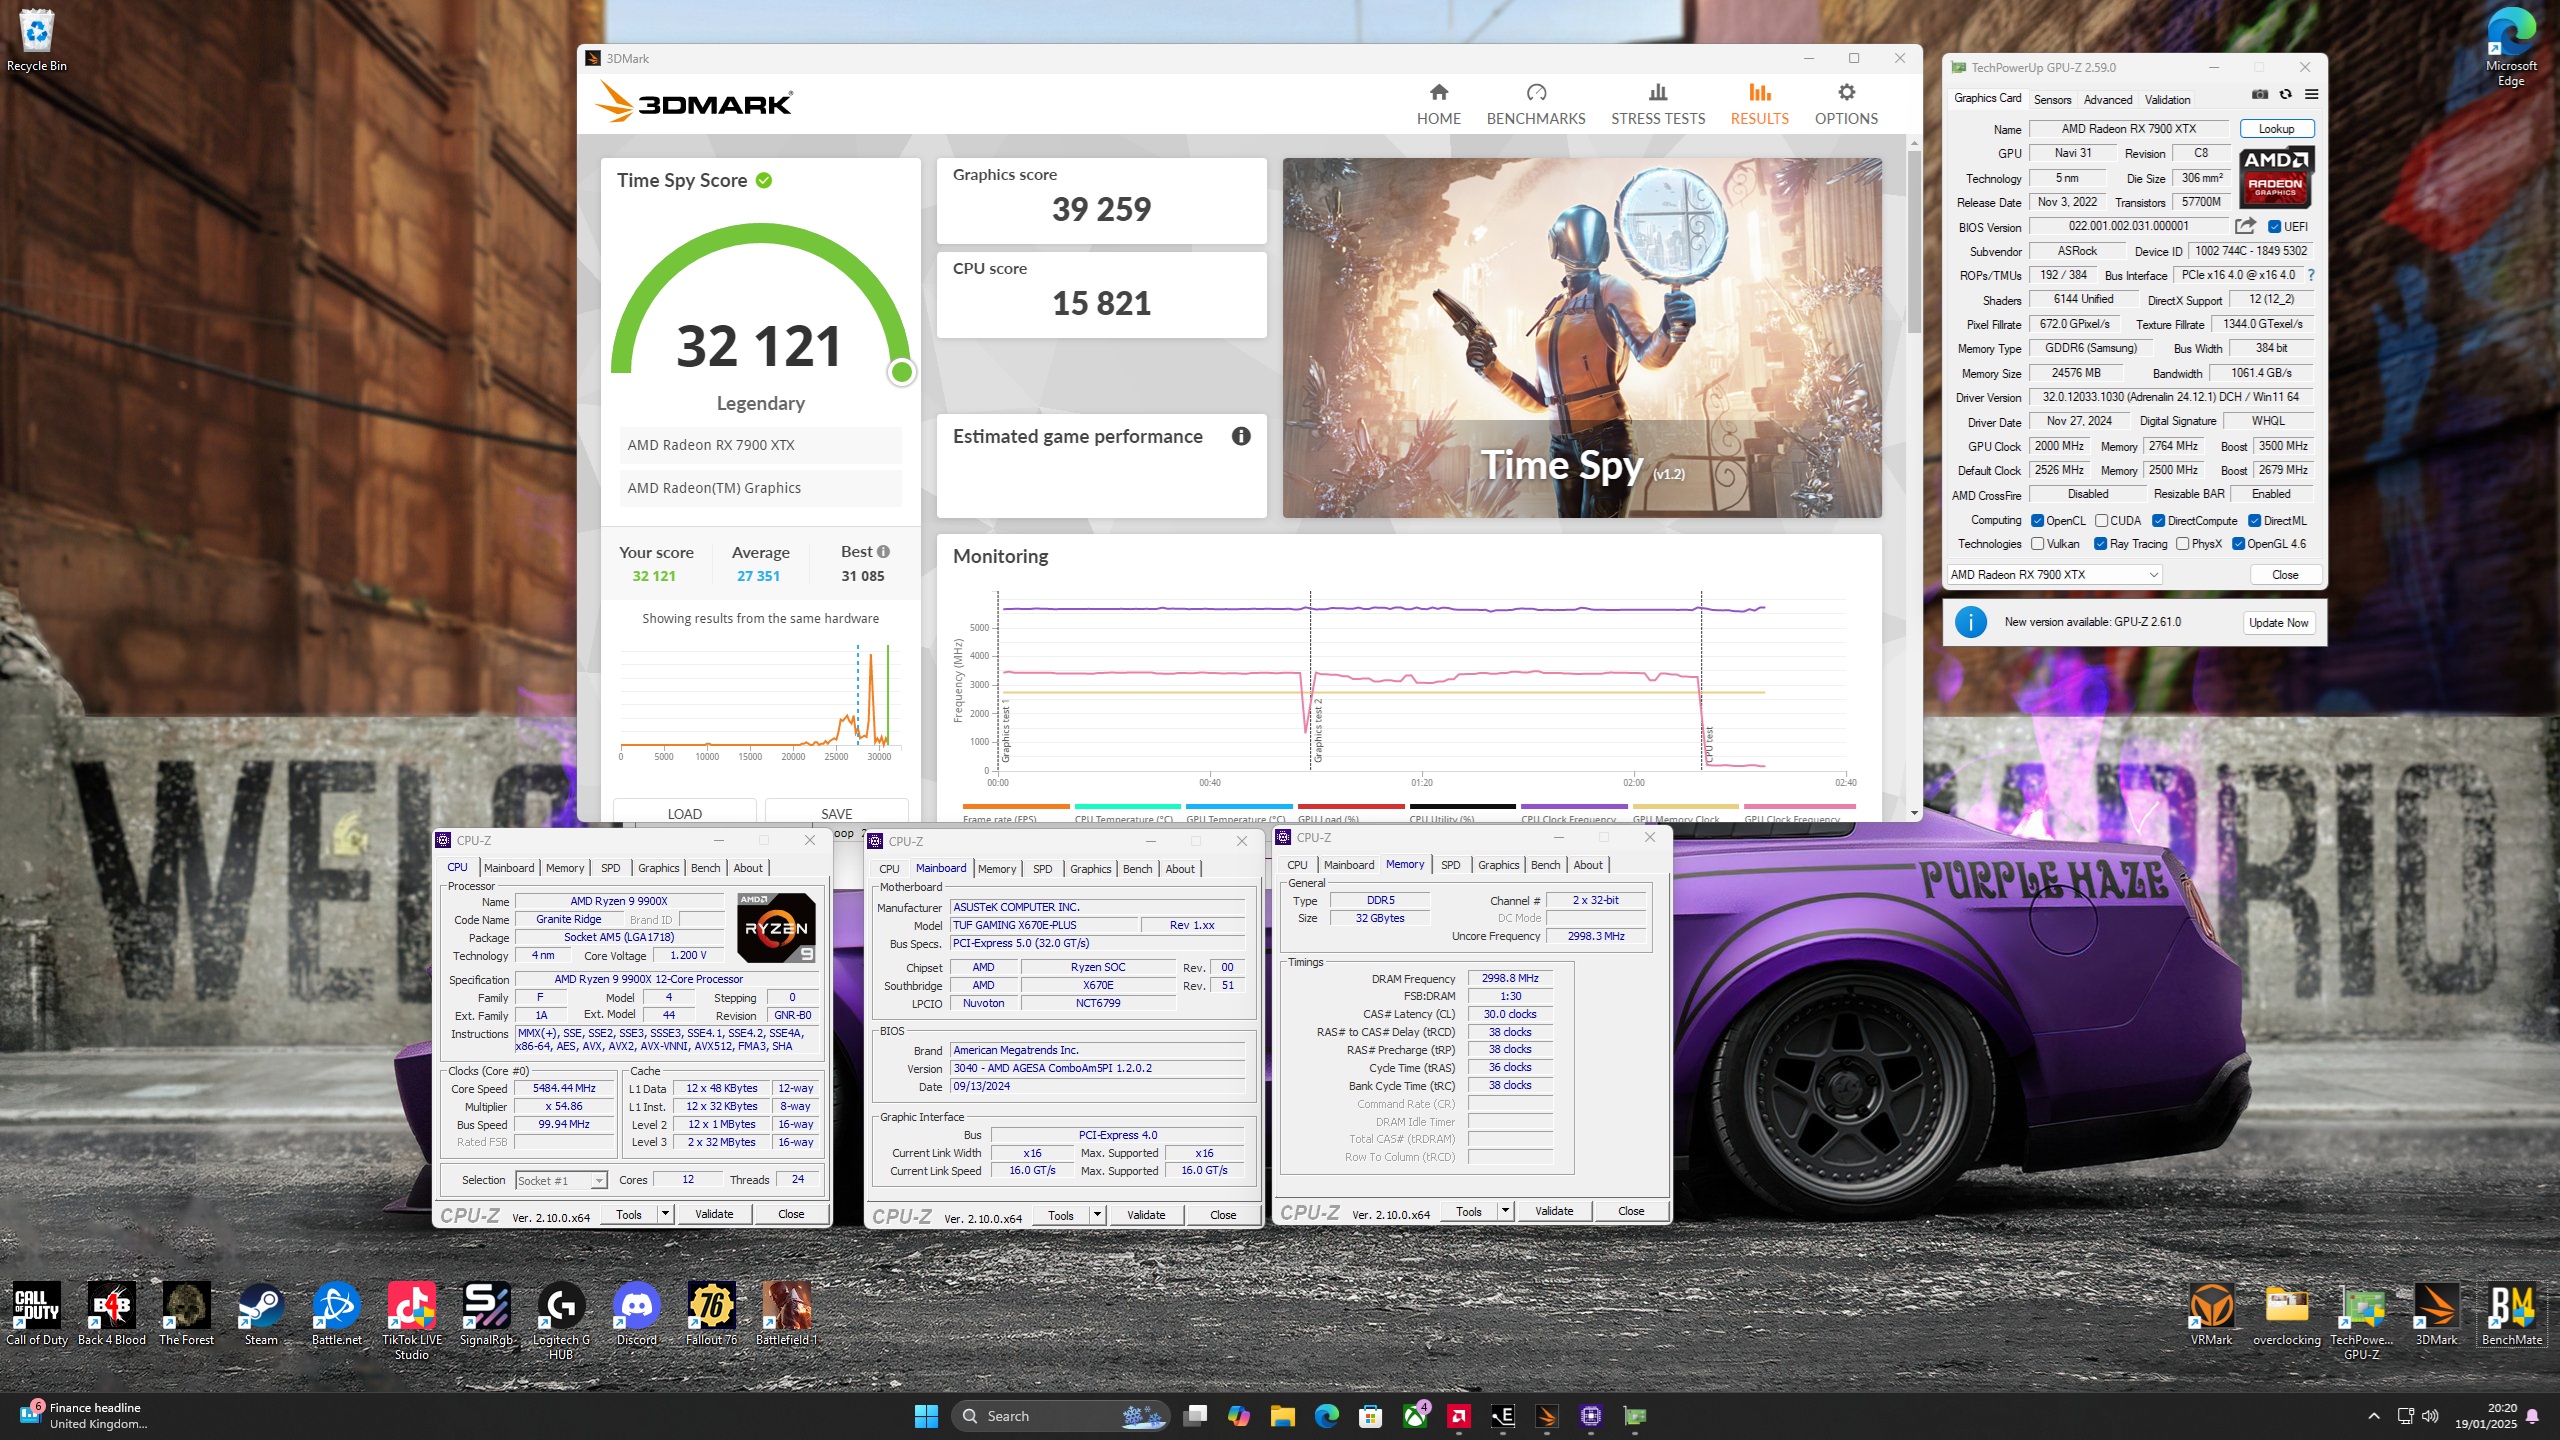Open Logitech G HUB shortcut
The image size is (2560, 1440).
click(x=561, y=1320)
